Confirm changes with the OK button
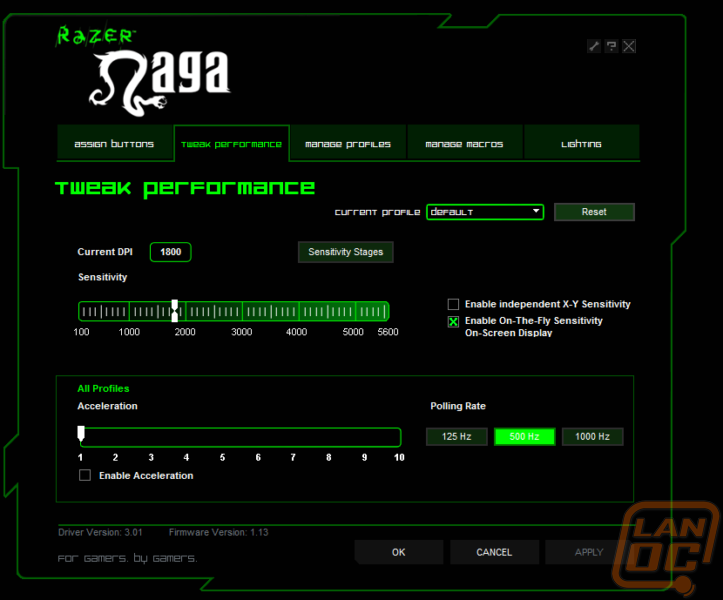 click(399, 552)
